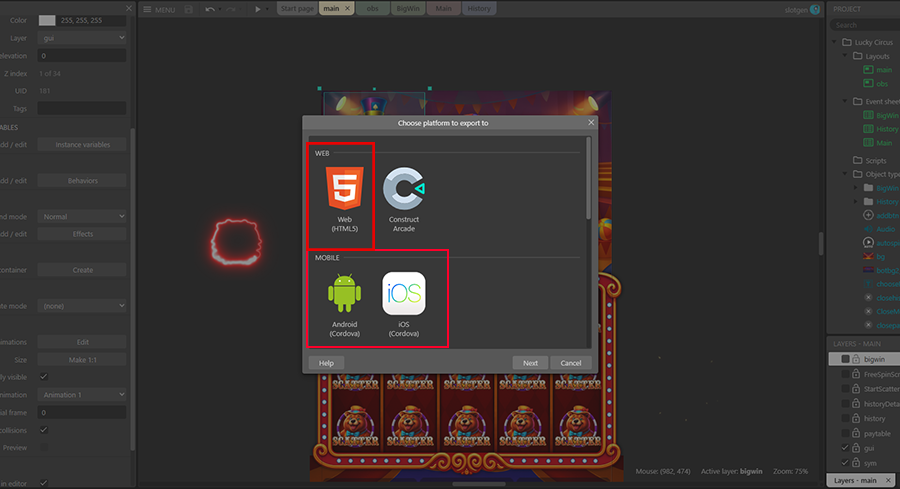The image size is (900, 489).
Task: Click the Next button in dialog
Action: [x=530, y=363]
